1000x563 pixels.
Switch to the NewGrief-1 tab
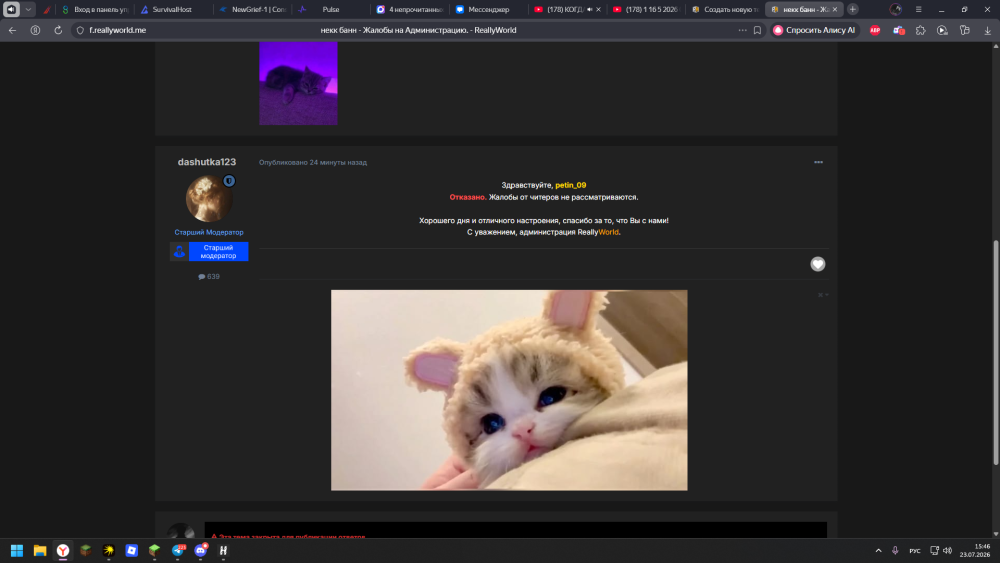(253, 10)
